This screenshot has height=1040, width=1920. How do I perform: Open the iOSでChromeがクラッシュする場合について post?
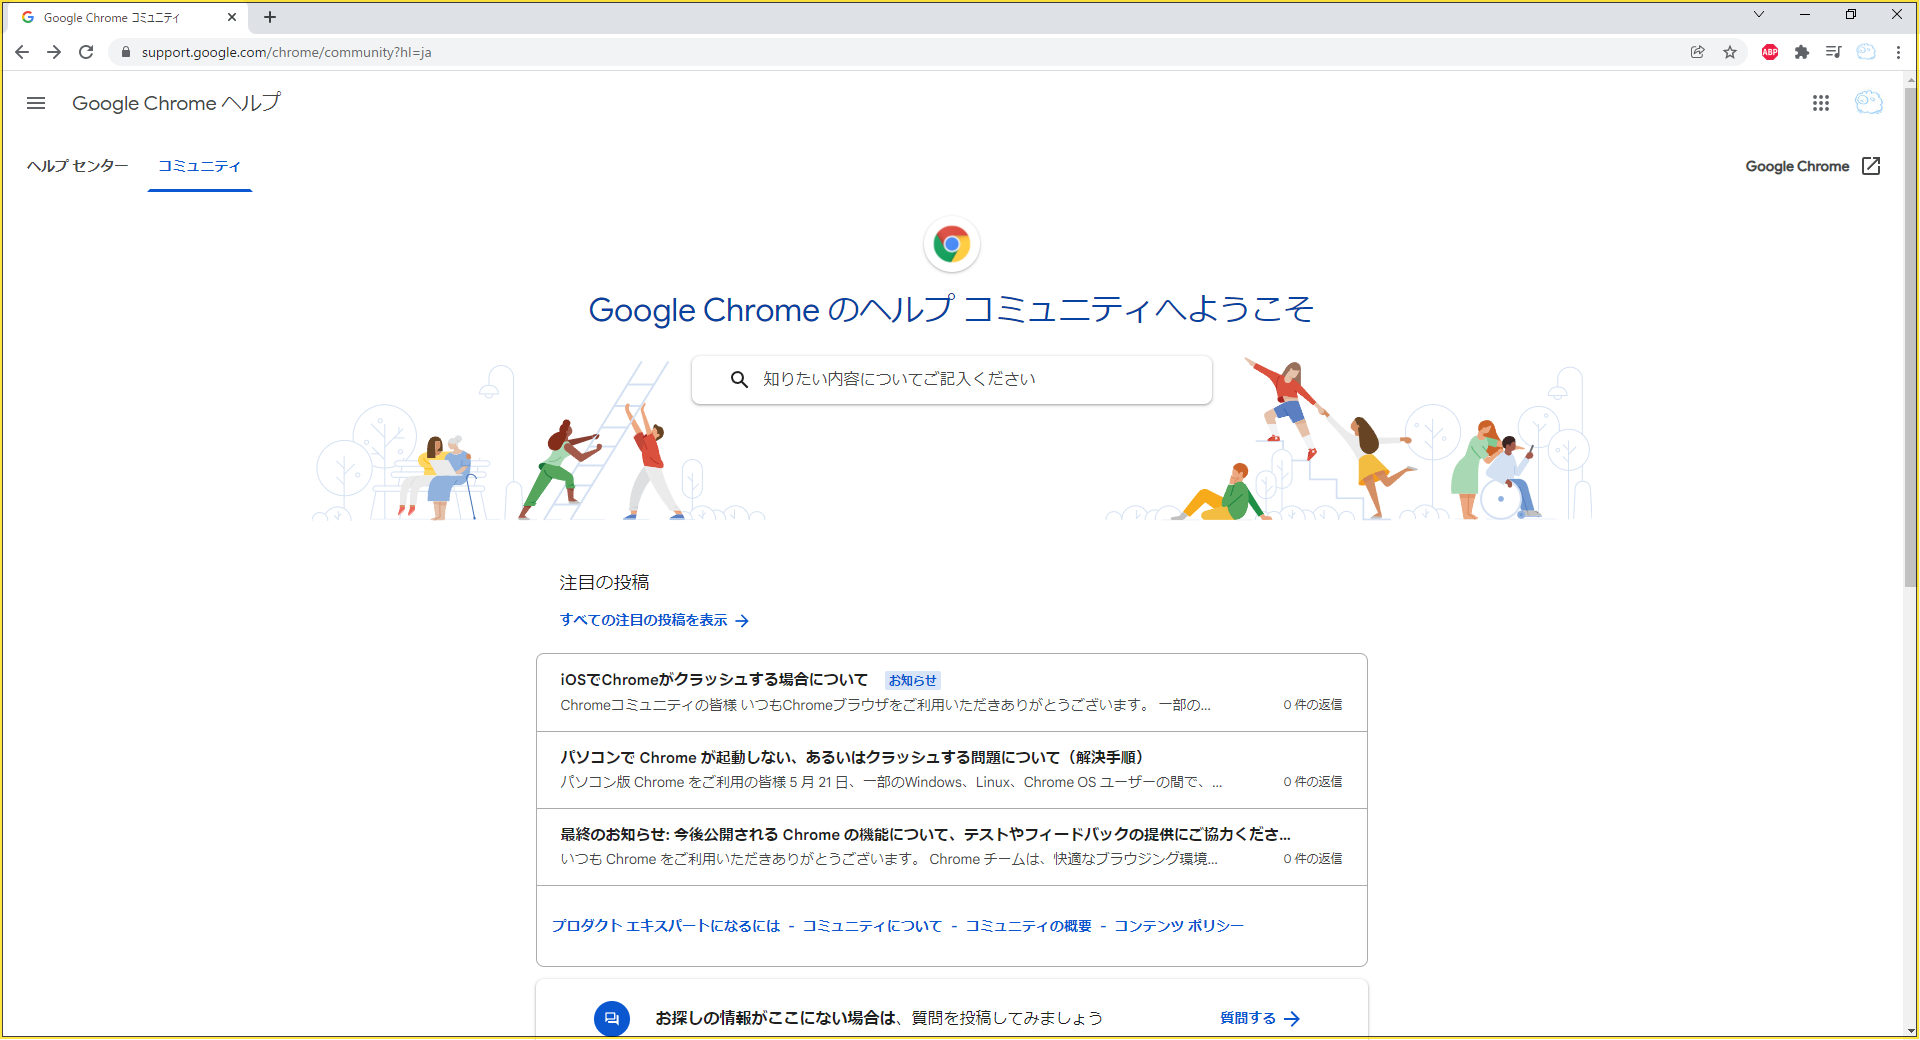(x=951, y=692)
